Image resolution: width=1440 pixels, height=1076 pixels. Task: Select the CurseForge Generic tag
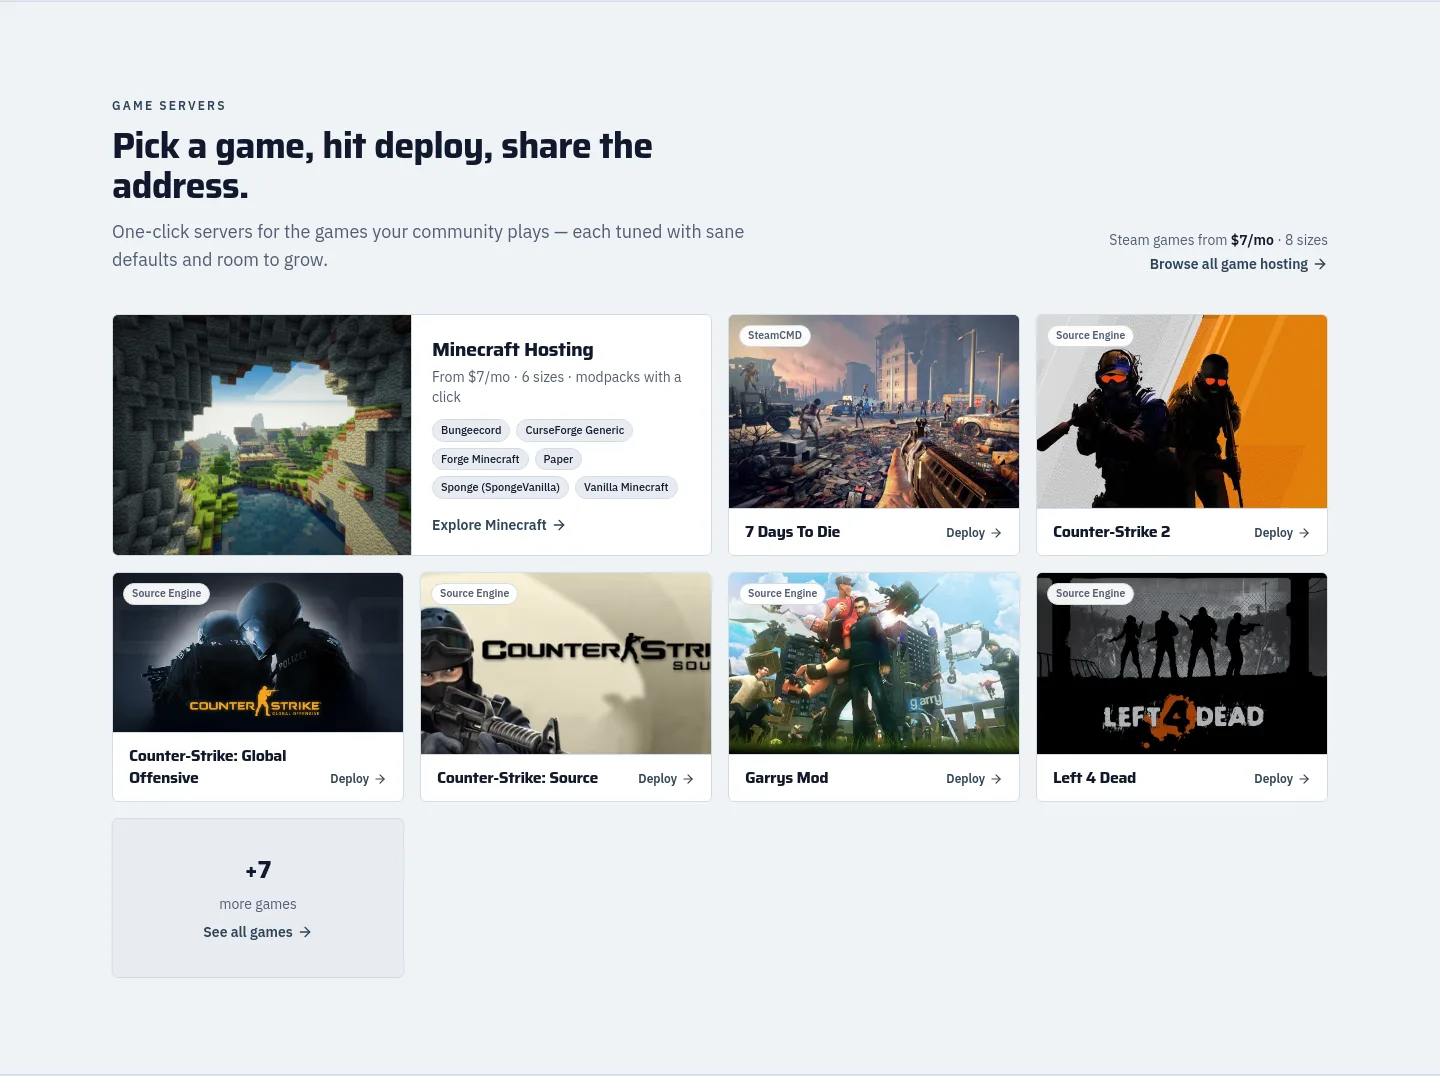click(x=575, y=431)
